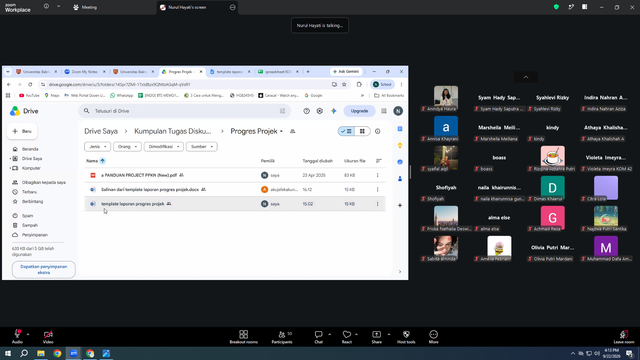Open the Windows Start menu

click(x=8, y=353)
